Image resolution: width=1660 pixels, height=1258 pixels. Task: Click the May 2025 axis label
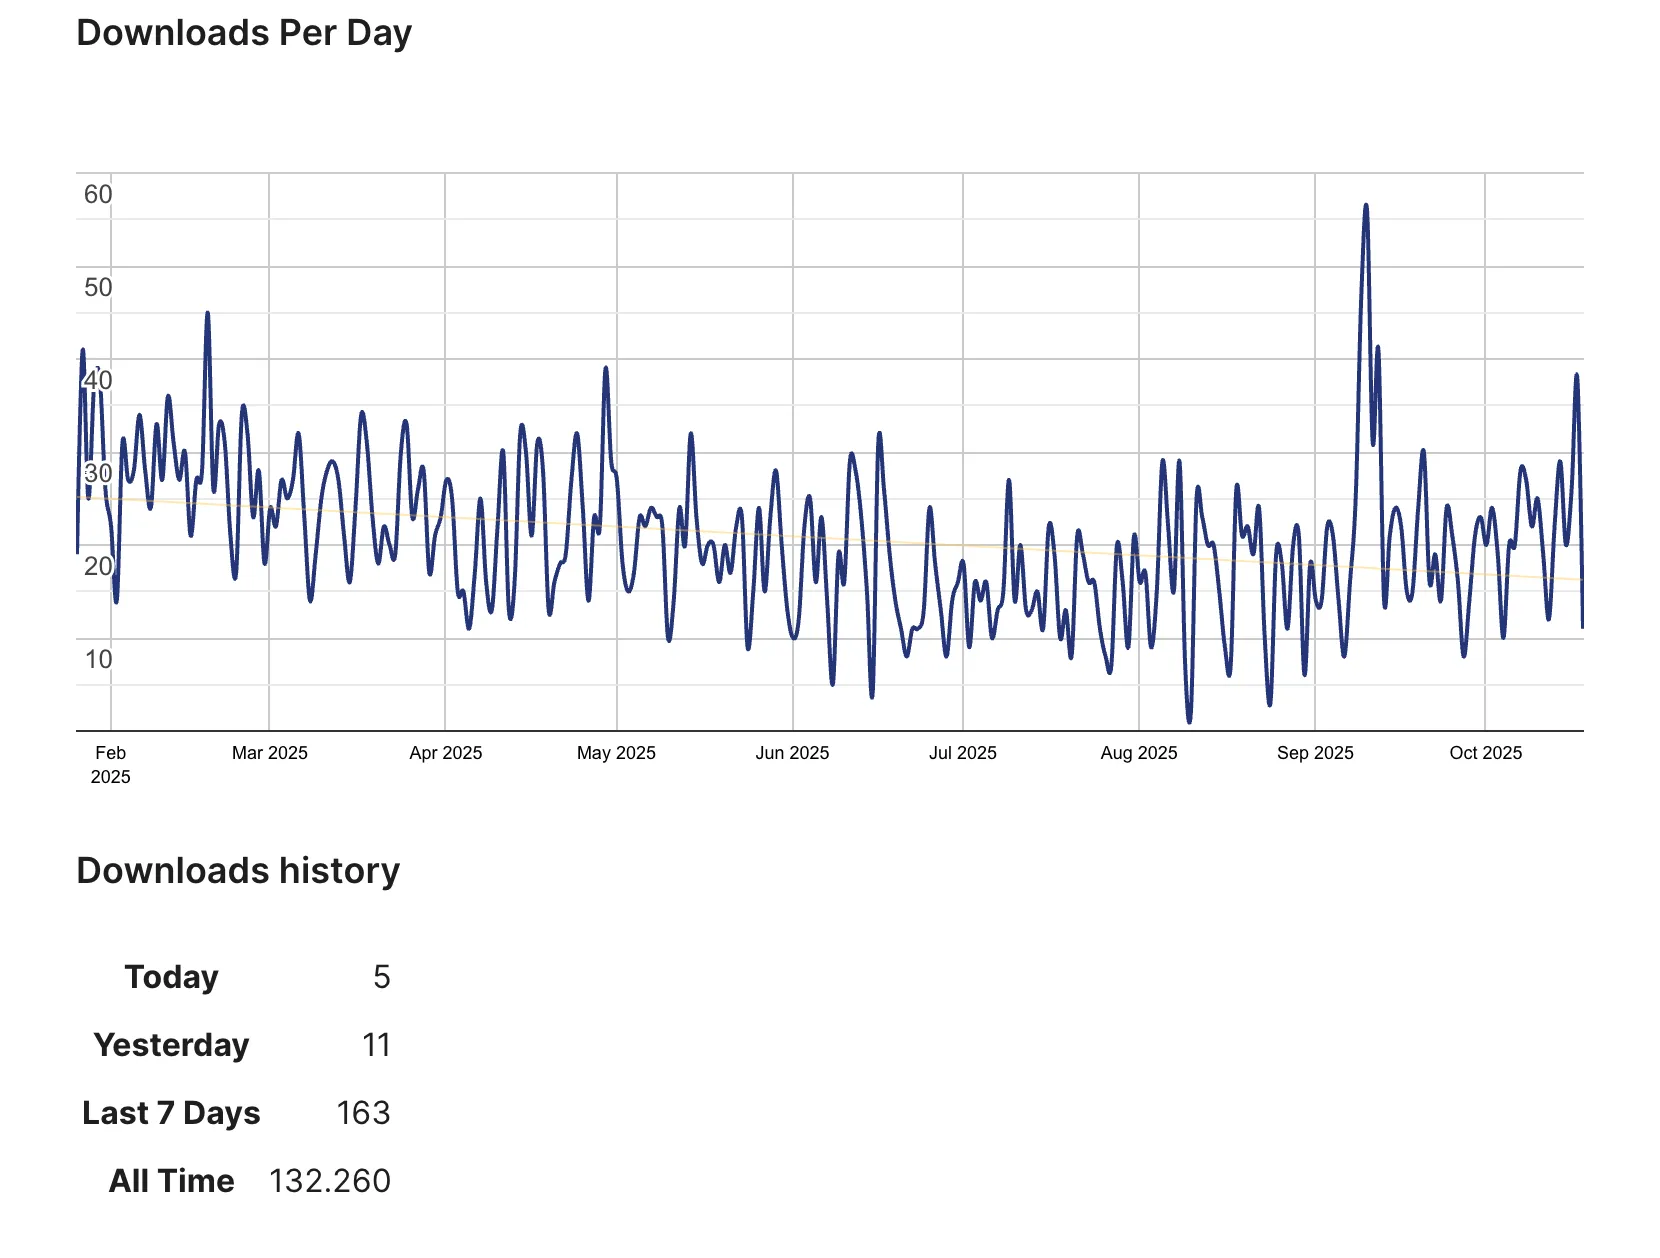click(616, 753)
